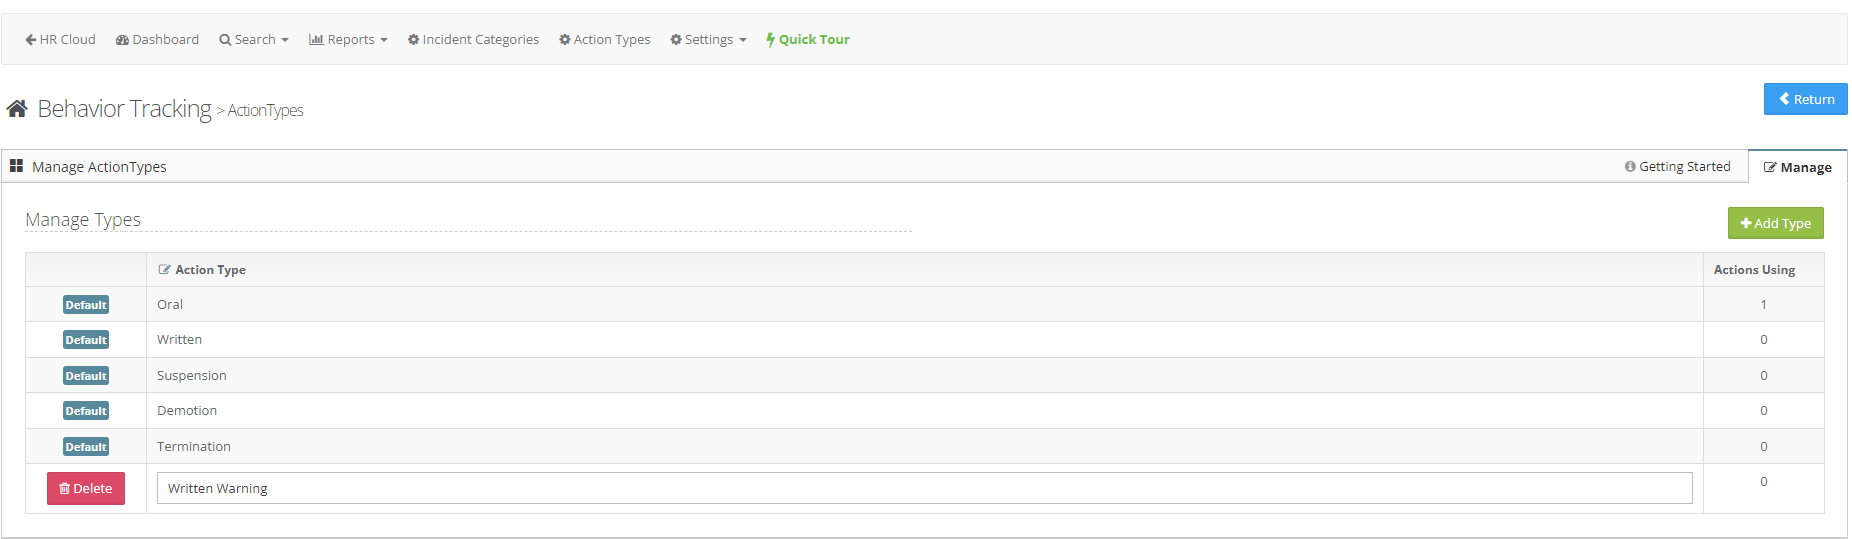Image resolution: width=1852 pixels, height=539 pixels.
Task: Click the edit icon in Action Type header
Action: coord(164,270)
